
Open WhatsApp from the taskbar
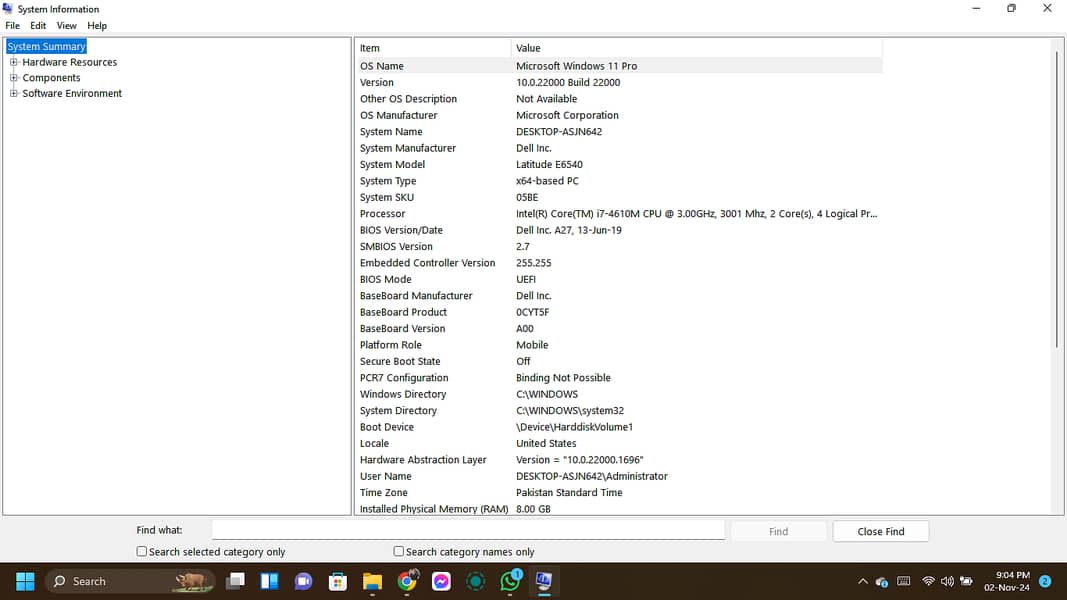[511, 581]
